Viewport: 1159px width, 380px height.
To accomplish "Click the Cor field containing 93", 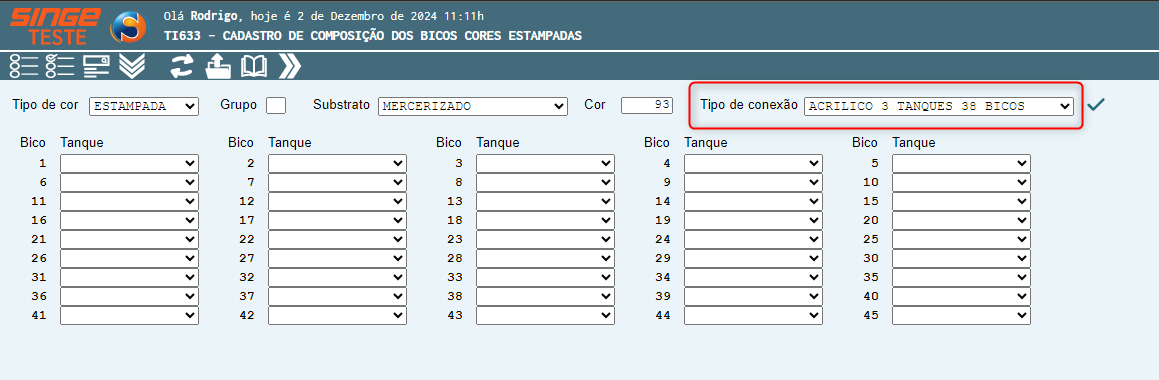I will (x=647, y=106).
